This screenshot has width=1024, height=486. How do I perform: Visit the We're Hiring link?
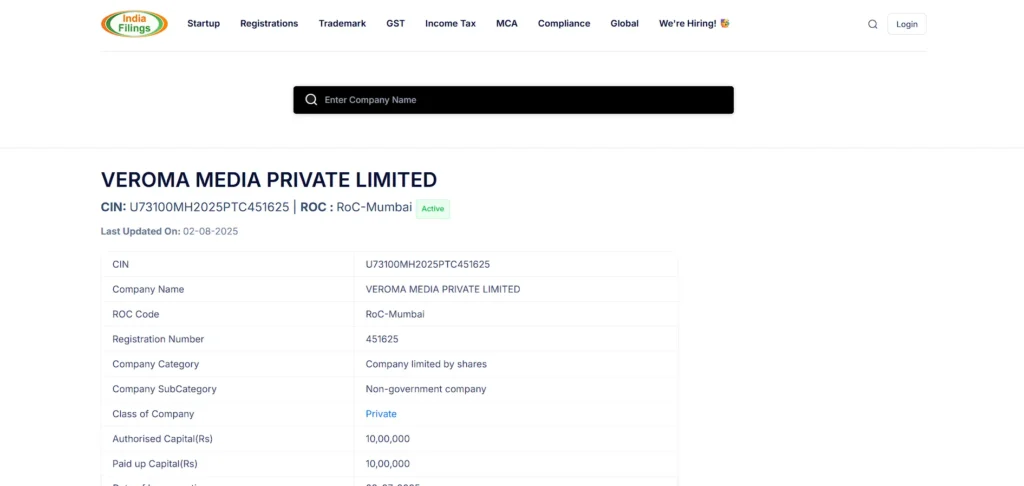tap(694, 24)
